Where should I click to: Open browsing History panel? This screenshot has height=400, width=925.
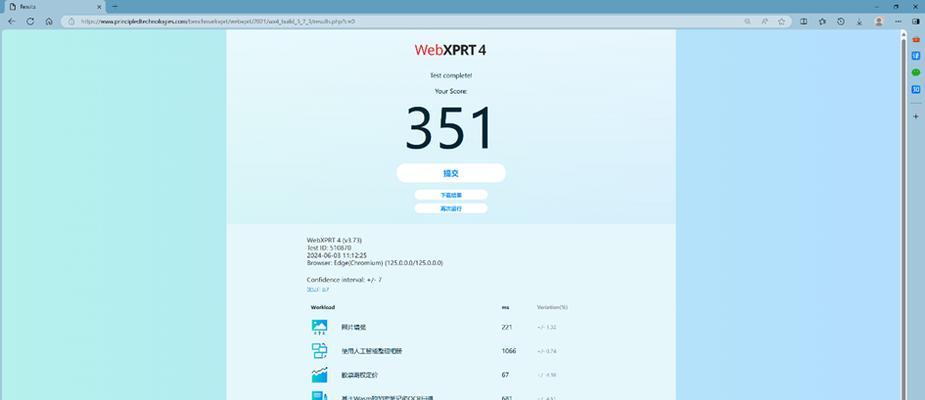click(x=841, y=21)
